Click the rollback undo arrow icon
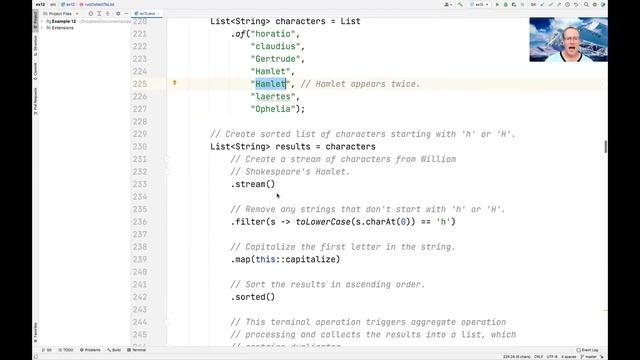 coord(576,4)
